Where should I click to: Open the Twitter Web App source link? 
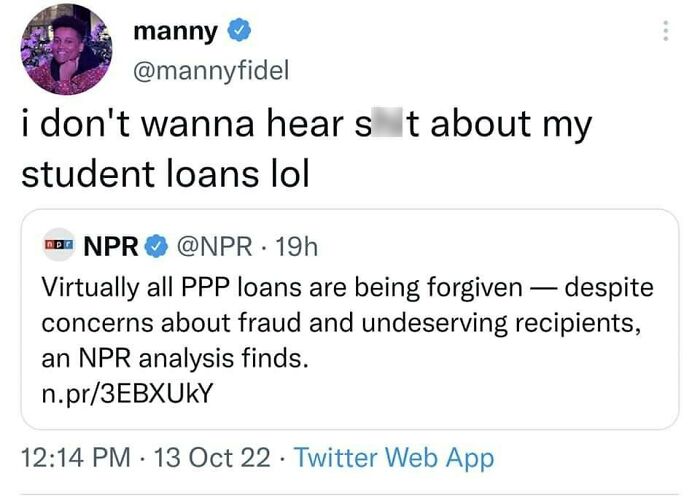click(394, 459)
